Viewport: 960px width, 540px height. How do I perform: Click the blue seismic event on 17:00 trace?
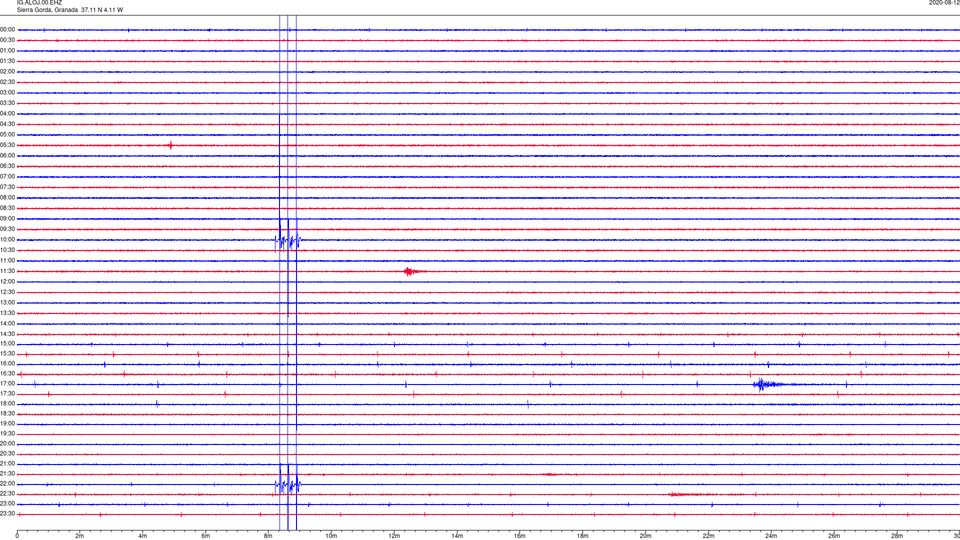pos(768,384)
